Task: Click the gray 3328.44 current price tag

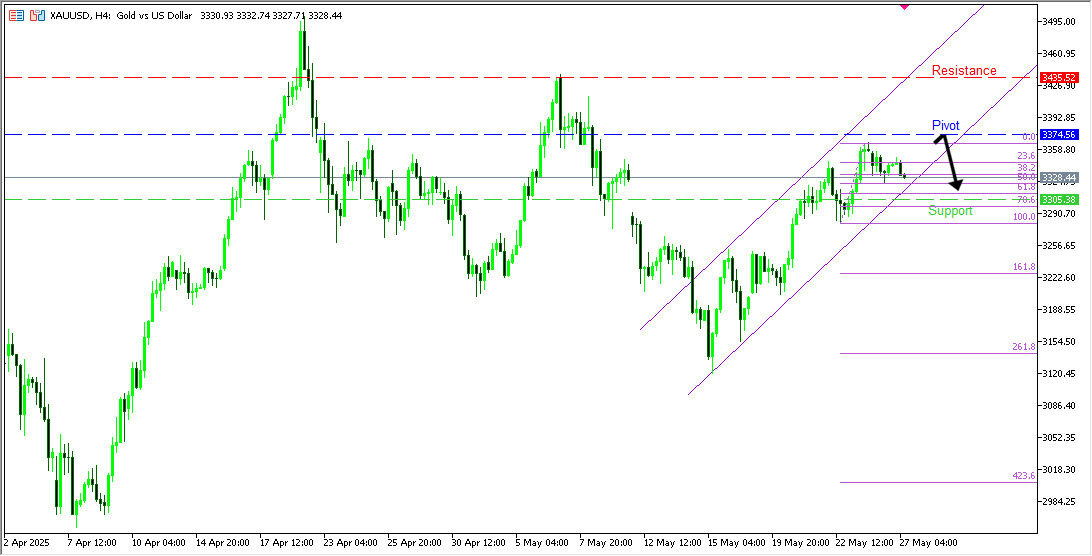Action: point(1057,178)
